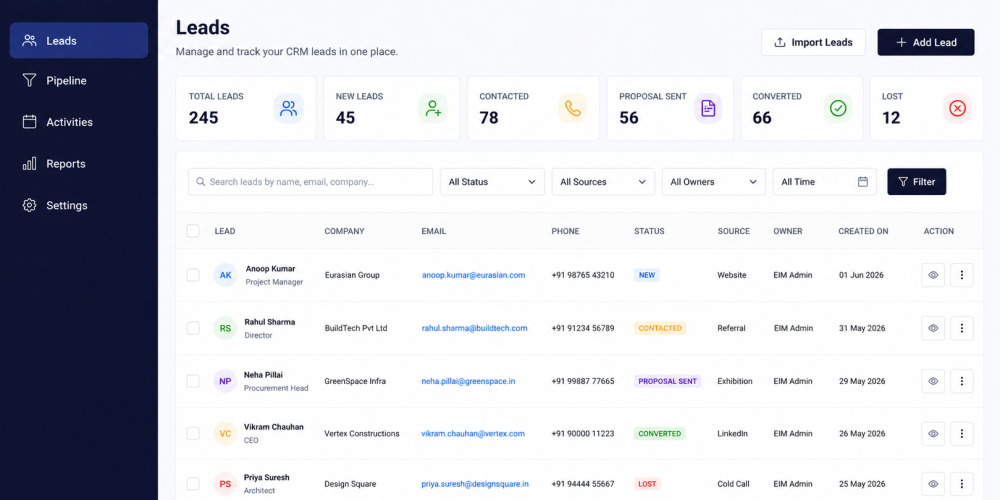The image size is (1000, 500).
Task: Open more actions for Rahul Sharma
Action: pos(962,328)
